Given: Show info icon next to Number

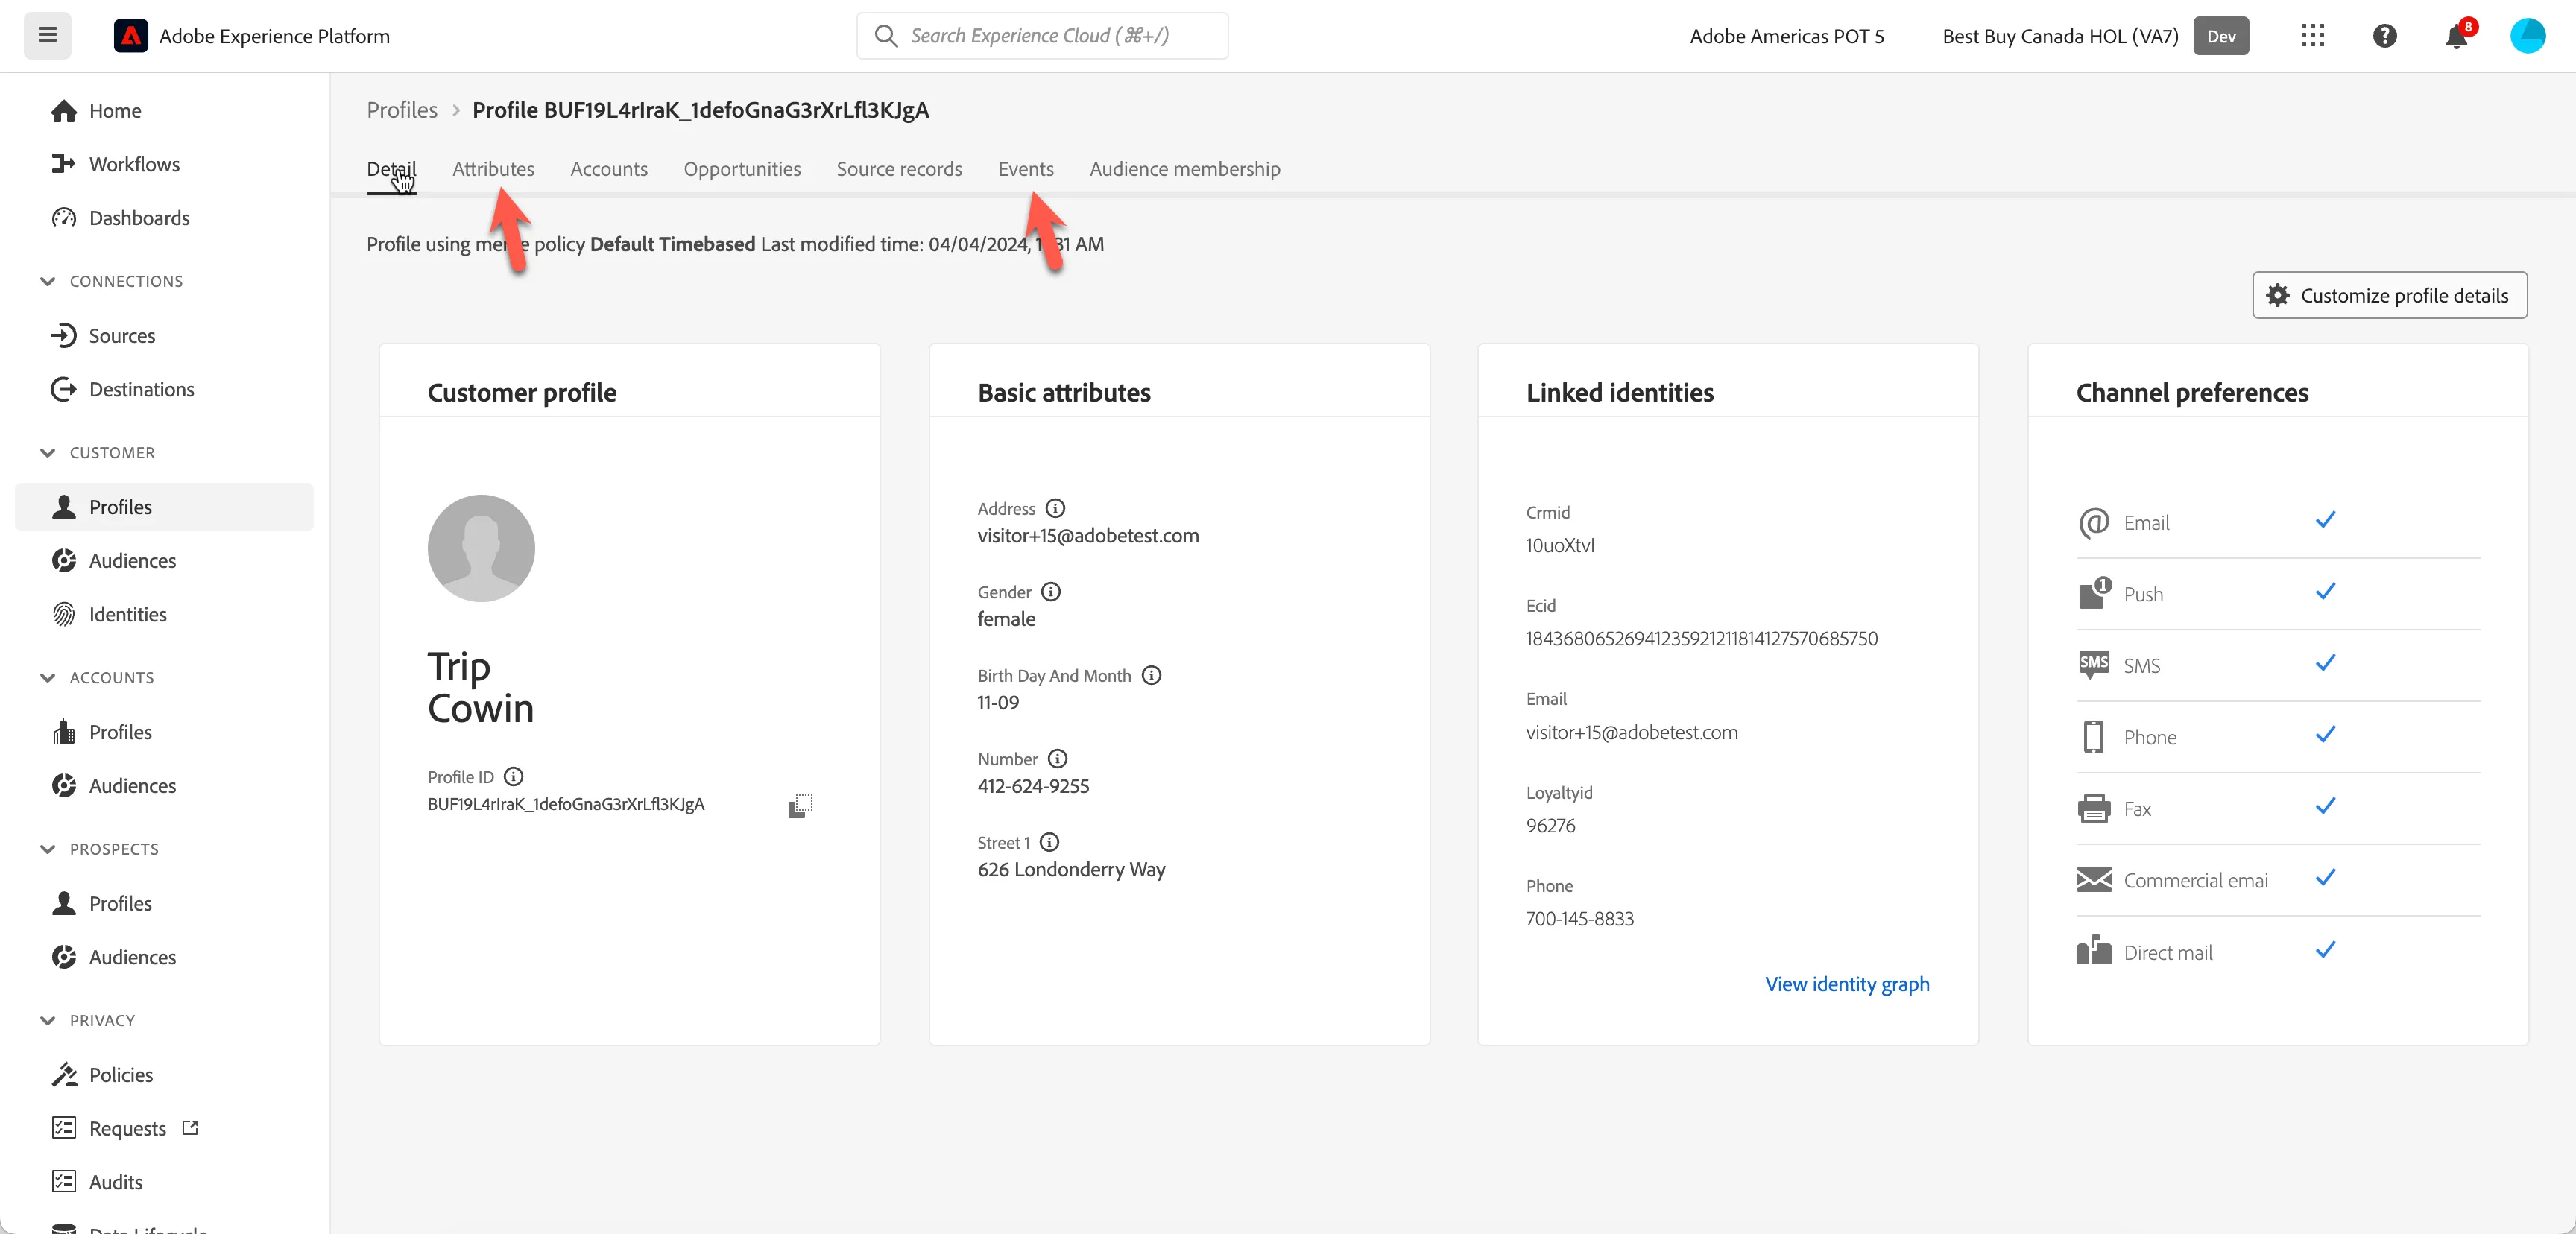Looking at the screenshot, I should 1057,759.
